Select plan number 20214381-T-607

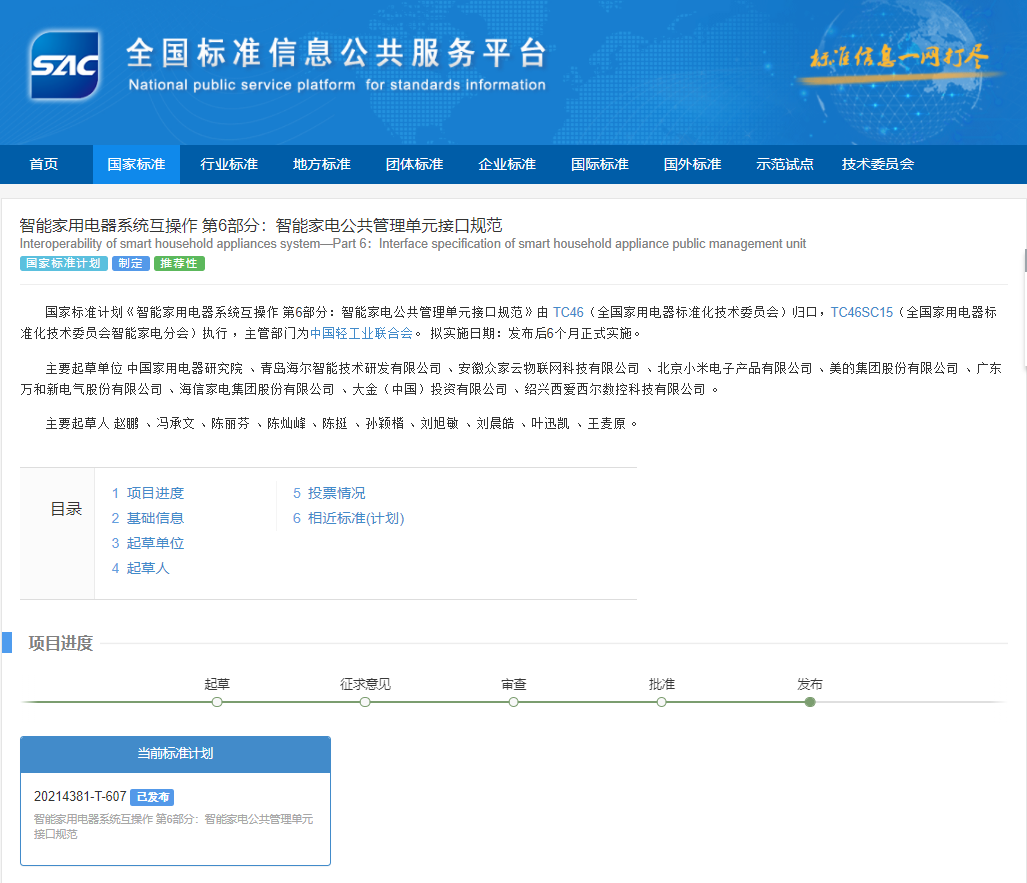tap(80, 797)
